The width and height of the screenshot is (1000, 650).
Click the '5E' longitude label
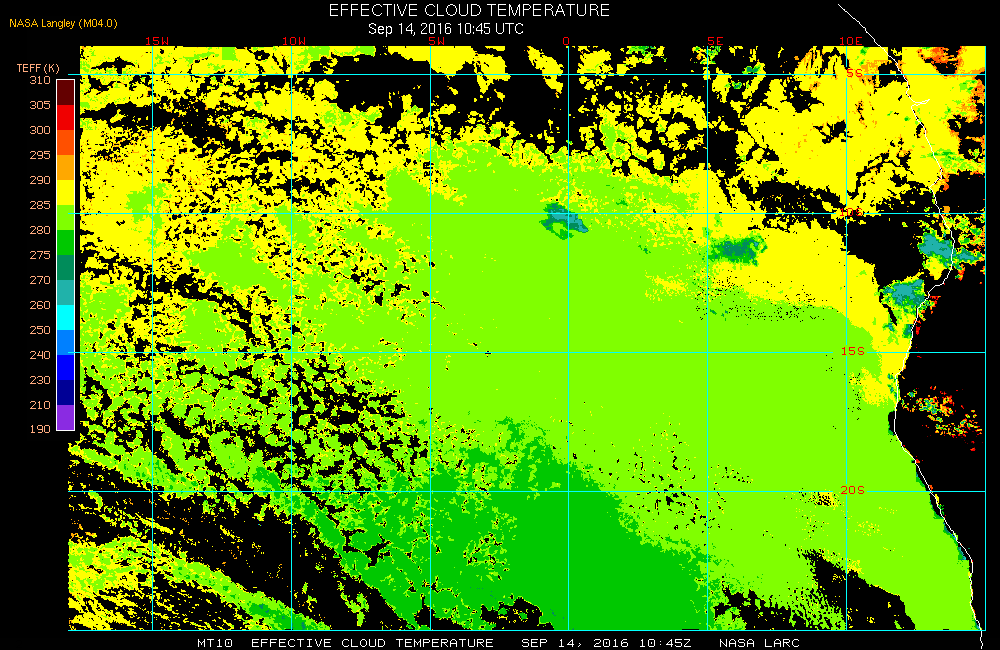(x=715, y=41)
